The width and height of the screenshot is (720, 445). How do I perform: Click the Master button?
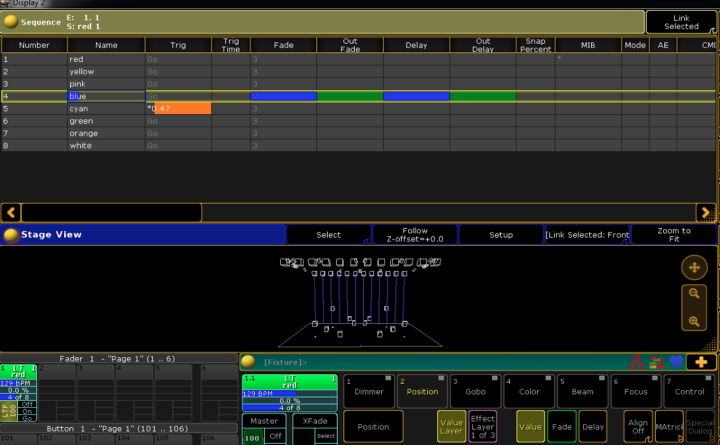[x=264, y=421]
